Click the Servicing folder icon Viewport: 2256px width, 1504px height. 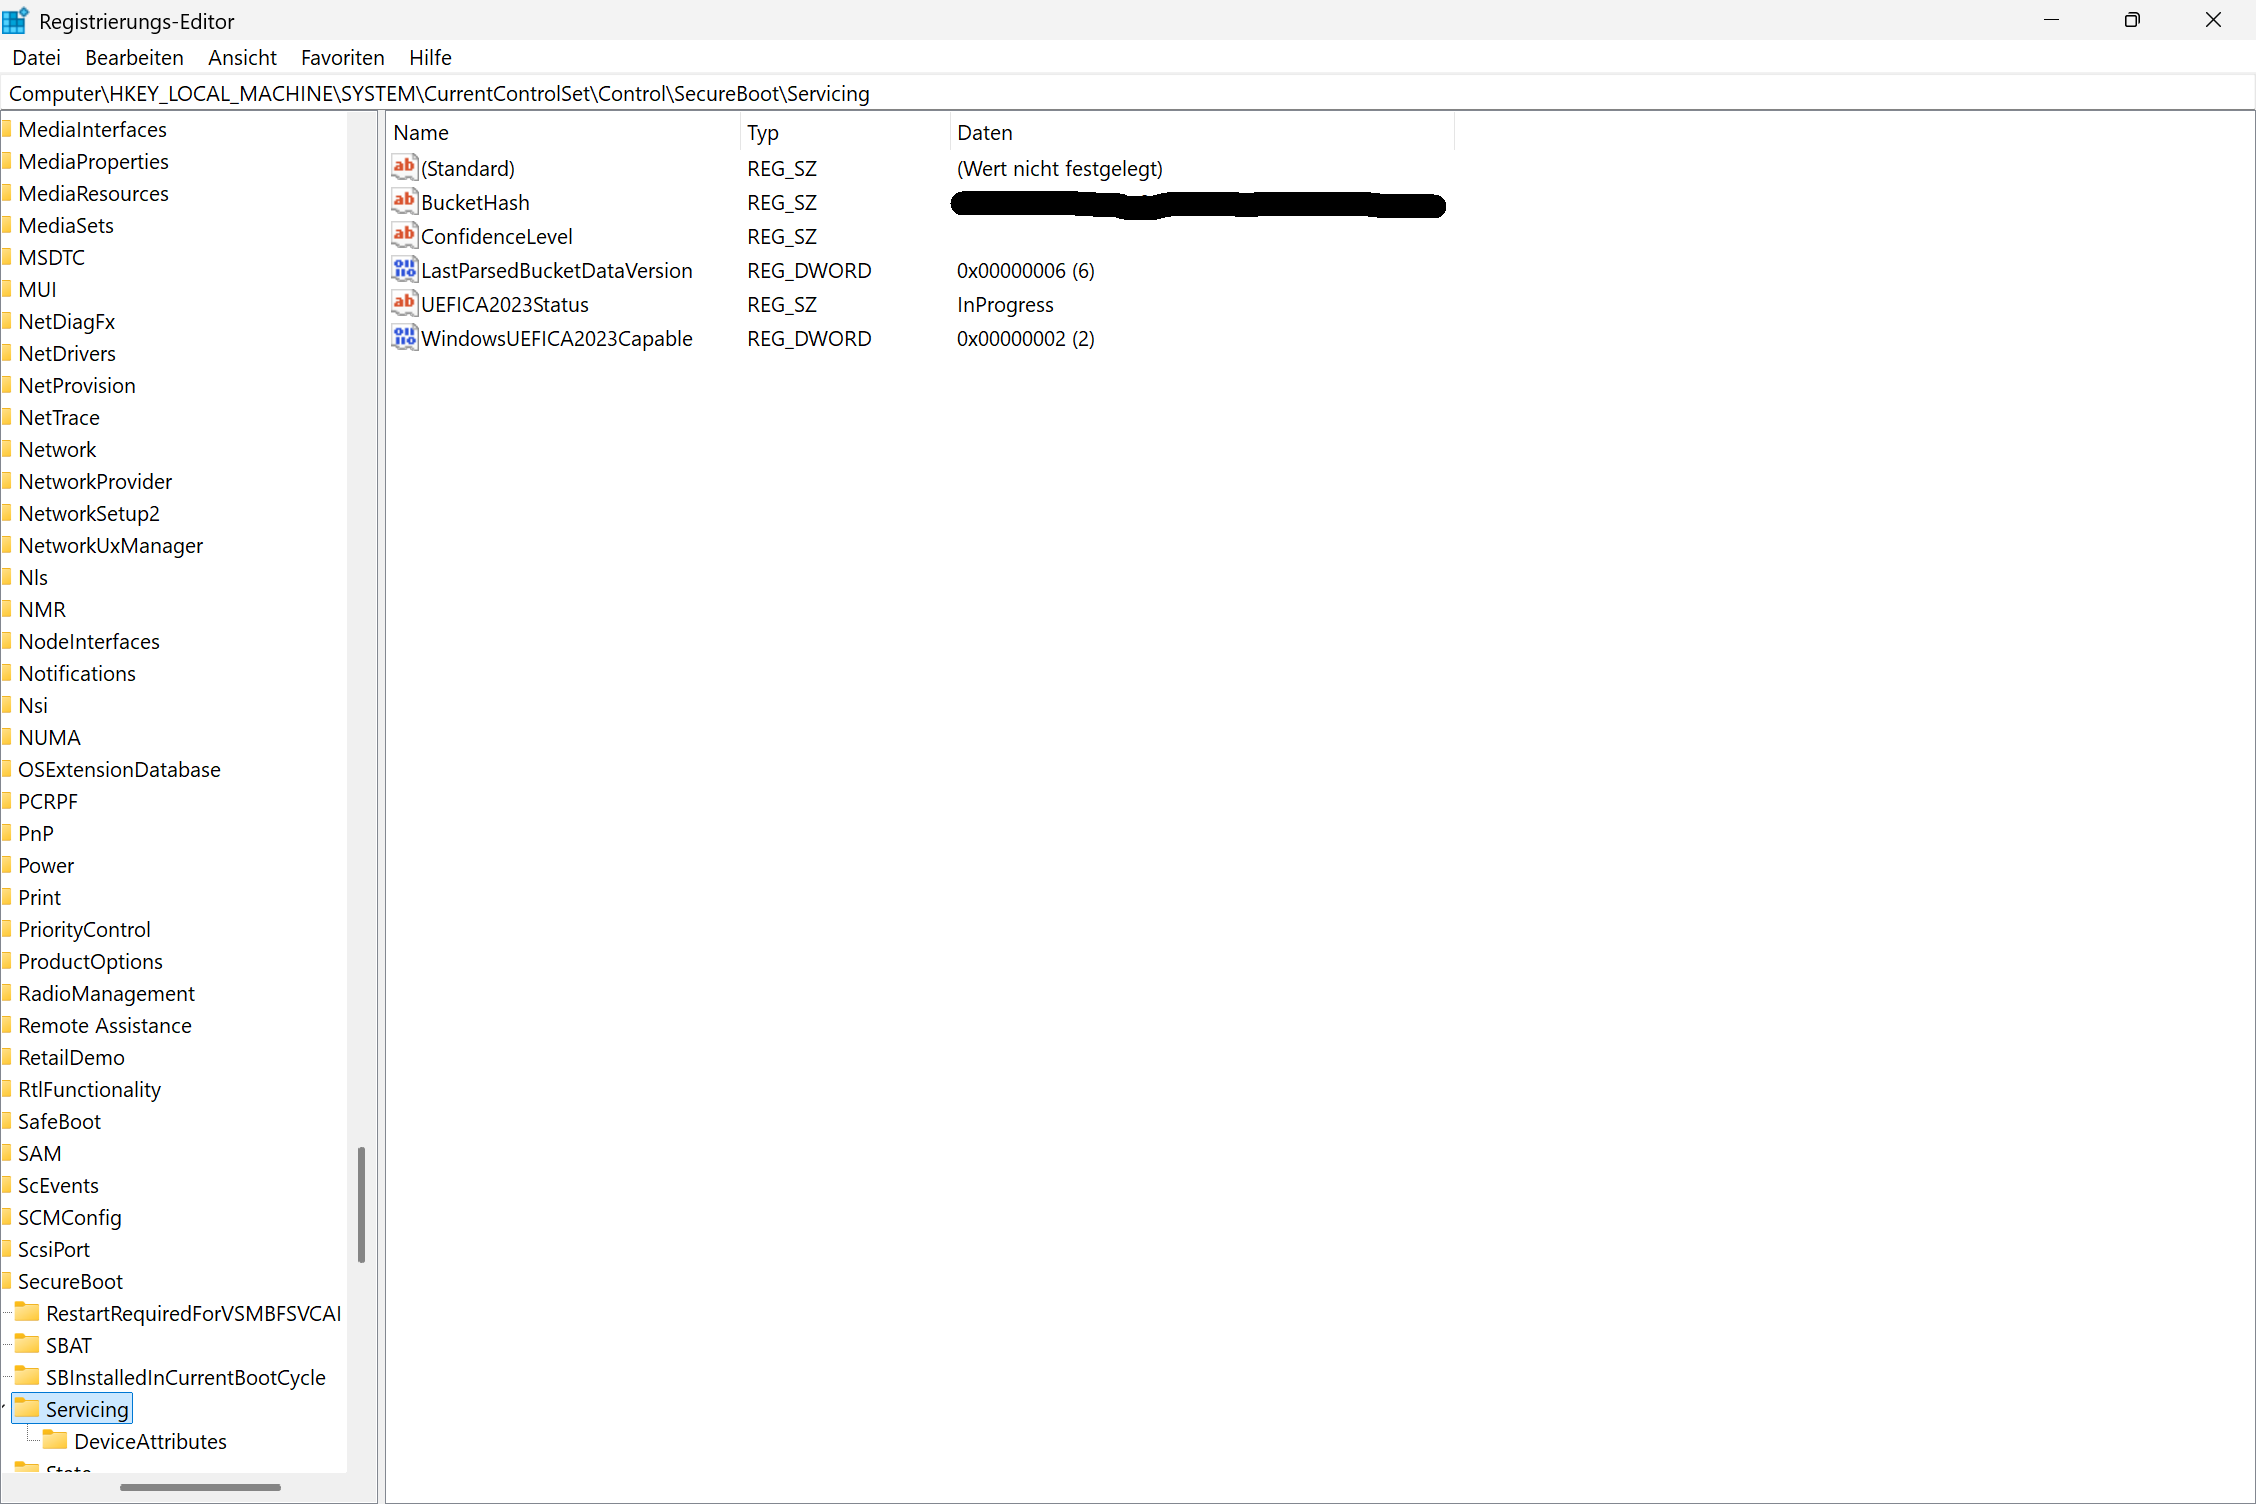coord(28,1409)
